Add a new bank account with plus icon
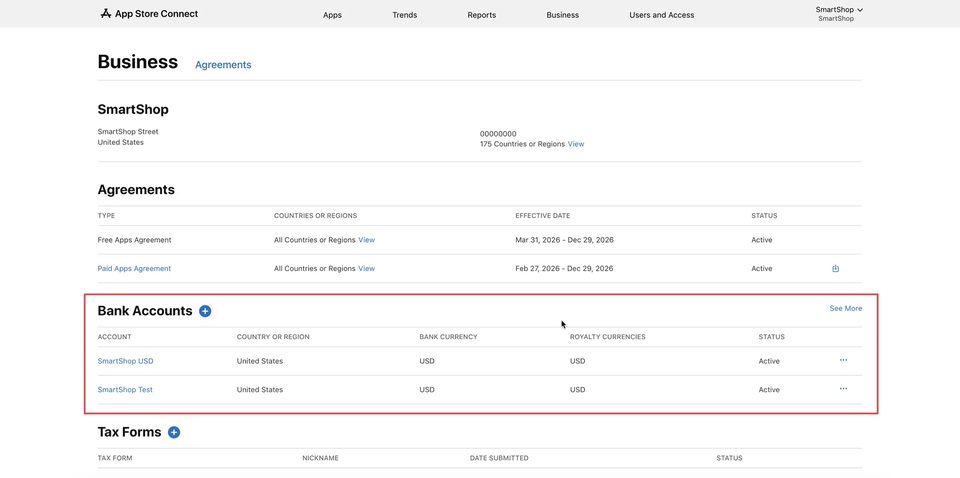This screenshot has height=478, width=960. click(x=205, y=311)
